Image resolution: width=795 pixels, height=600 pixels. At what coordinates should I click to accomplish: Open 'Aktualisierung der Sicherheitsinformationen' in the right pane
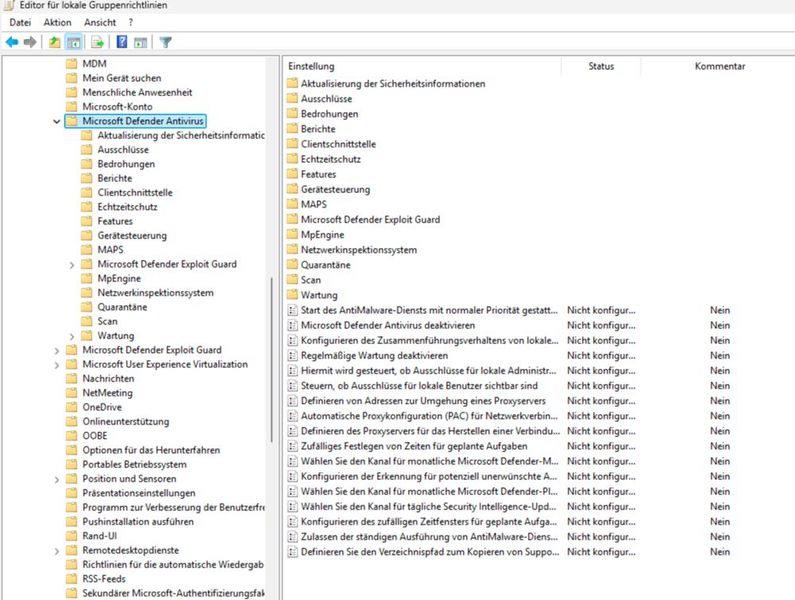(x=393, y=84)
